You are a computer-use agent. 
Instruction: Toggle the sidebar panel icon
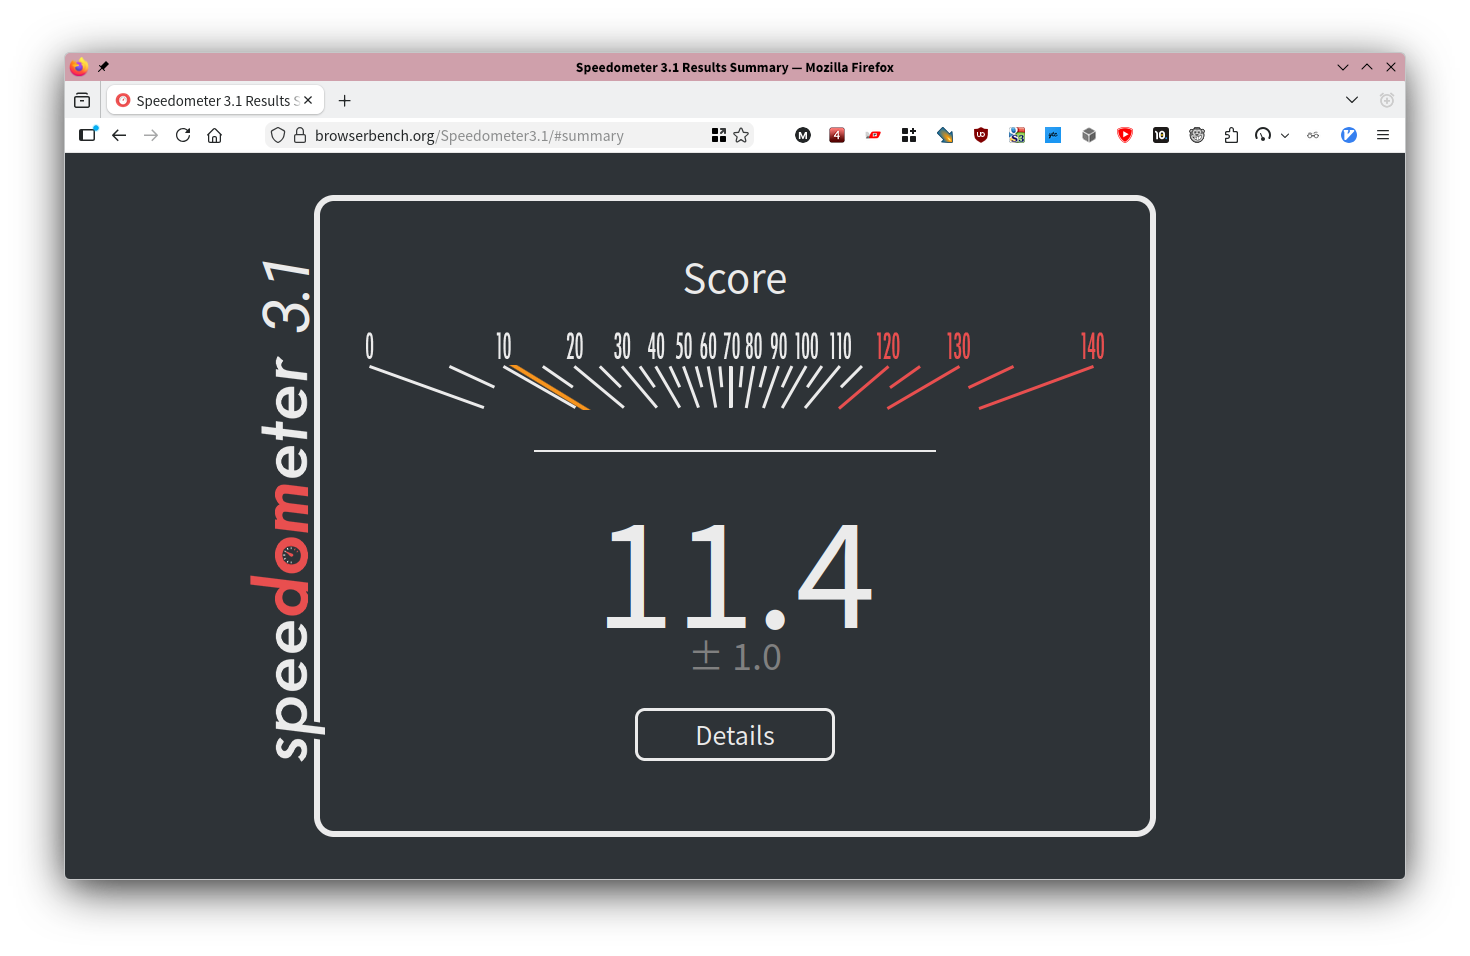pos(88,135)
